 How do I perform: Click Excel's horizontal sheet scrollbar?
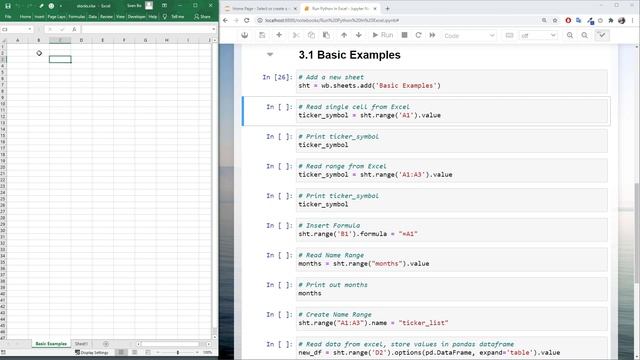pyautogui.click(x=170, y=344)
